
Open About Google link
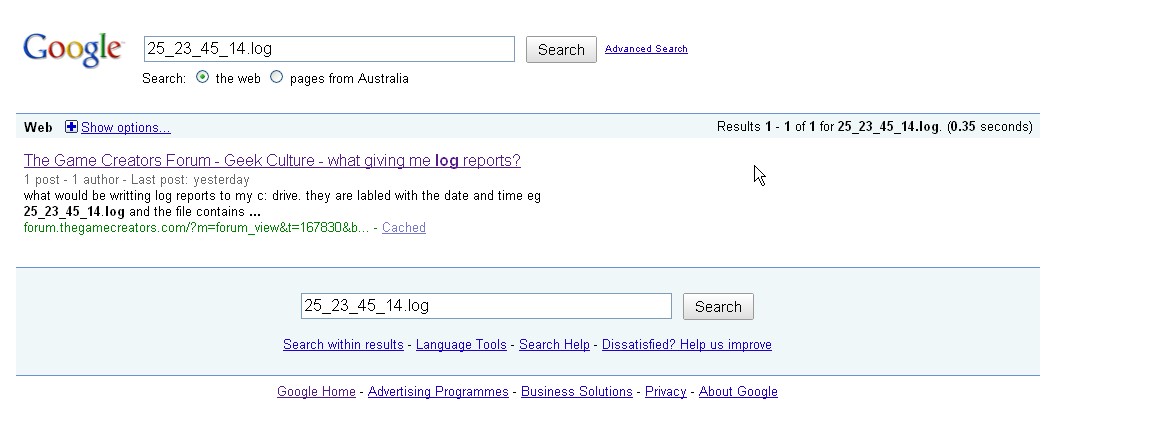pyautogui.click(x=738, y=392)
